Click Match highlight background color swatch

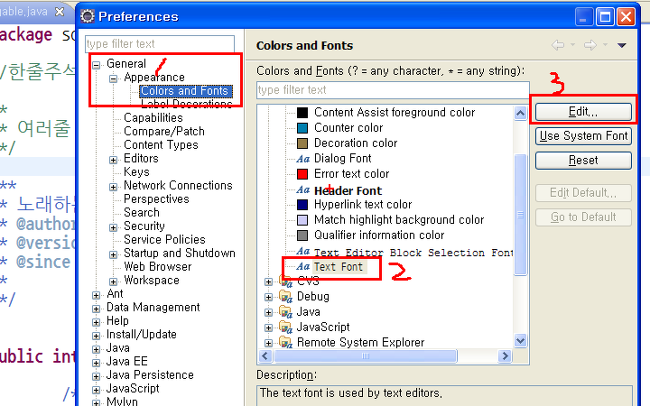(x=303, y=220)
